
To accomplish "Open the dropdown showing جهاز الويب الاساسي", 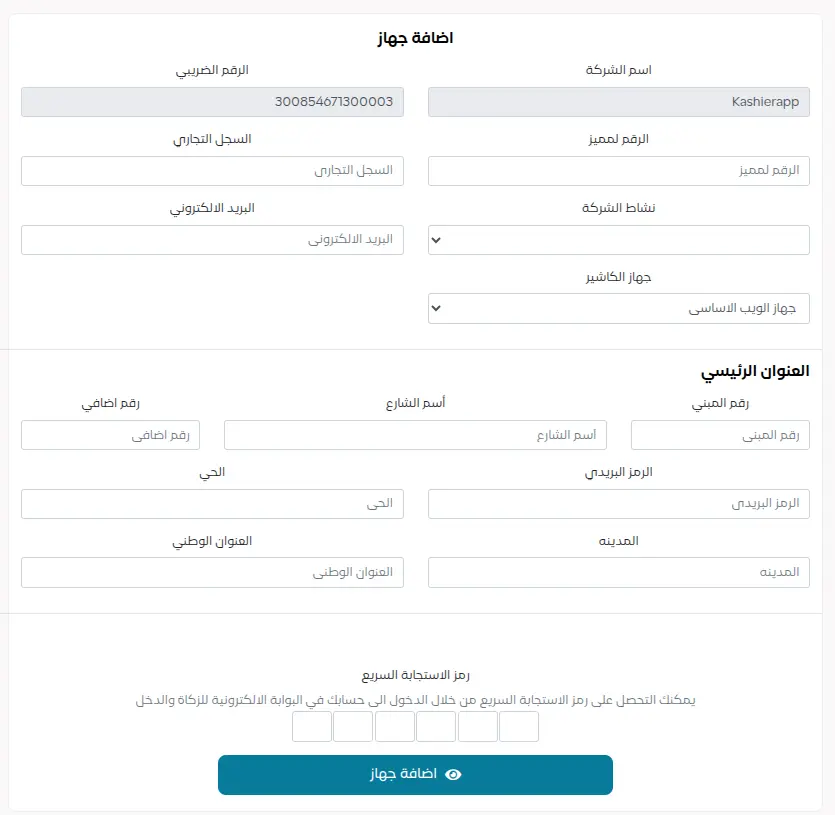I will point(618,308).
